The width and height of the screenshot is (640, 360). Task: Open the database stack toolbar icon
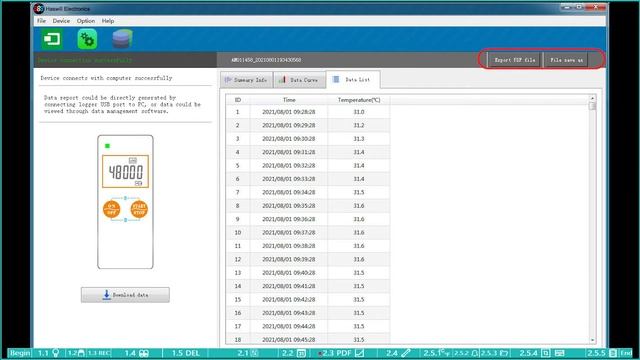pyautogui.click(x=122, y=39)
